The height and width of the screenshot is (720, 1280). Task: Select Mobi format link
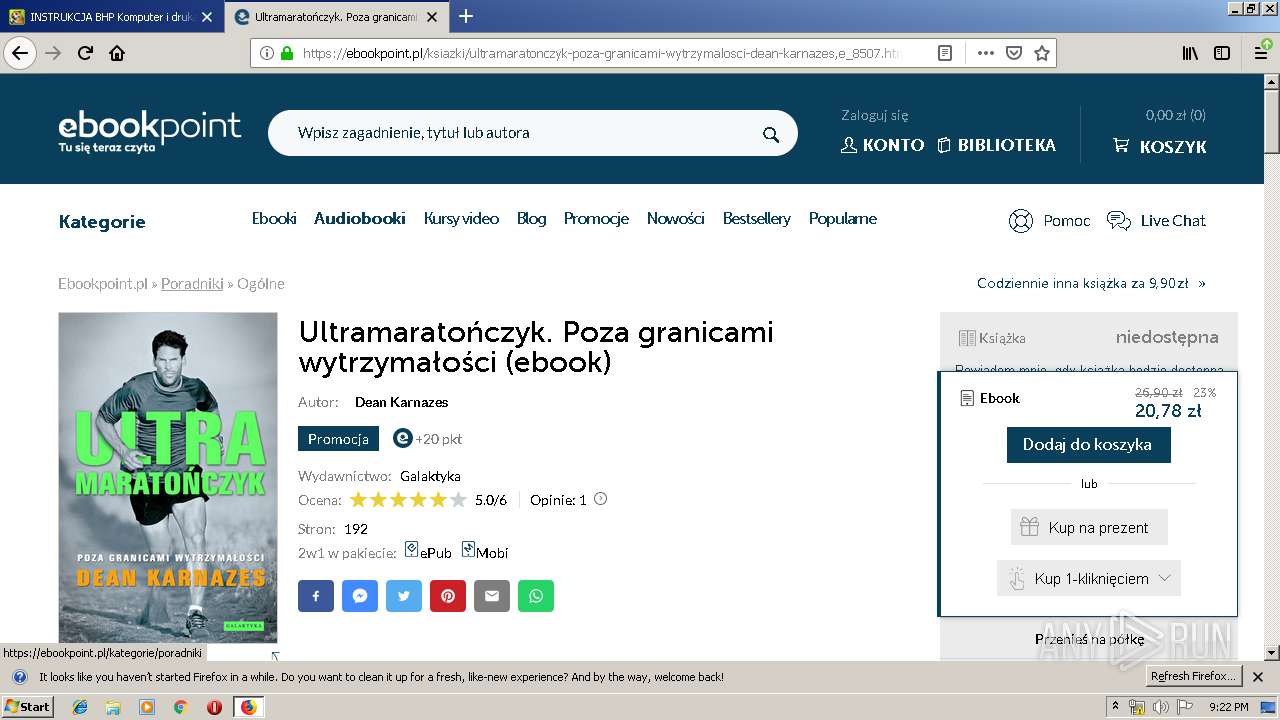point(485,552)
